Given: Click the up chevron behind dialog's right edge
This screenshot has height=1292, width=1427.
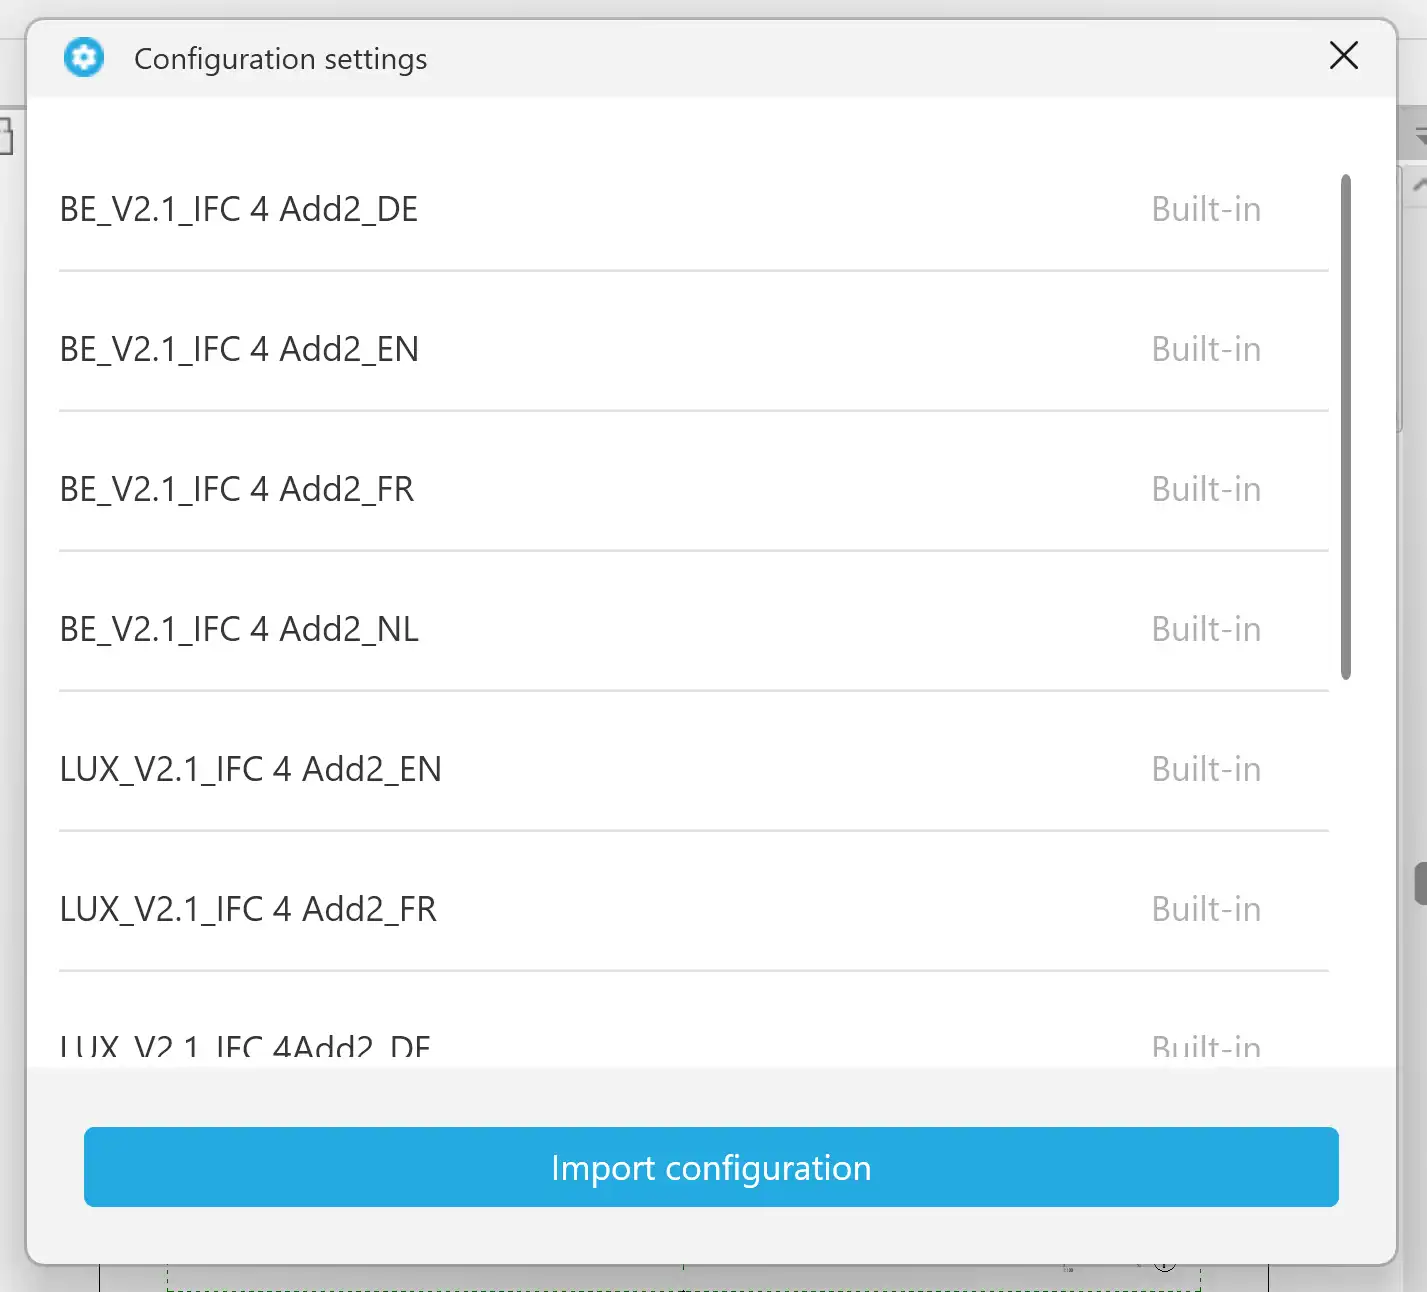Looking at the screenshot, I should pyautogui.click(x=1419, y=185).
